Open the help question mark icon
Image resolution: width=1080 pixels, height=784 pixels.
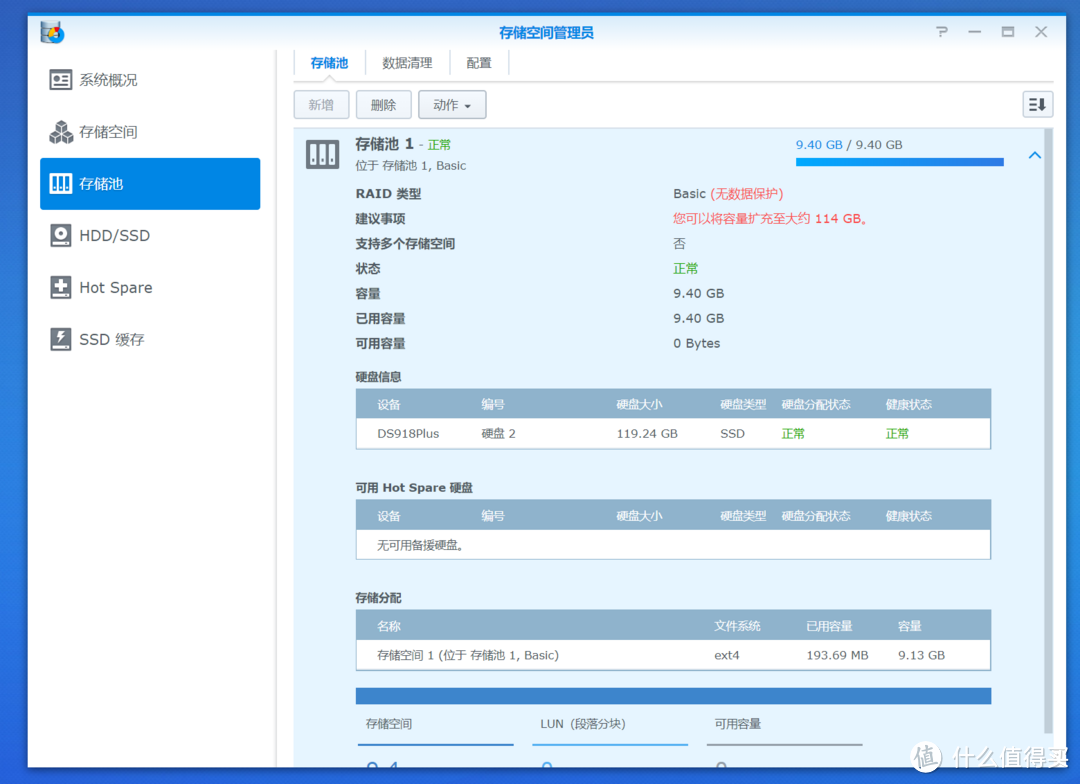(x=942, y=32)
